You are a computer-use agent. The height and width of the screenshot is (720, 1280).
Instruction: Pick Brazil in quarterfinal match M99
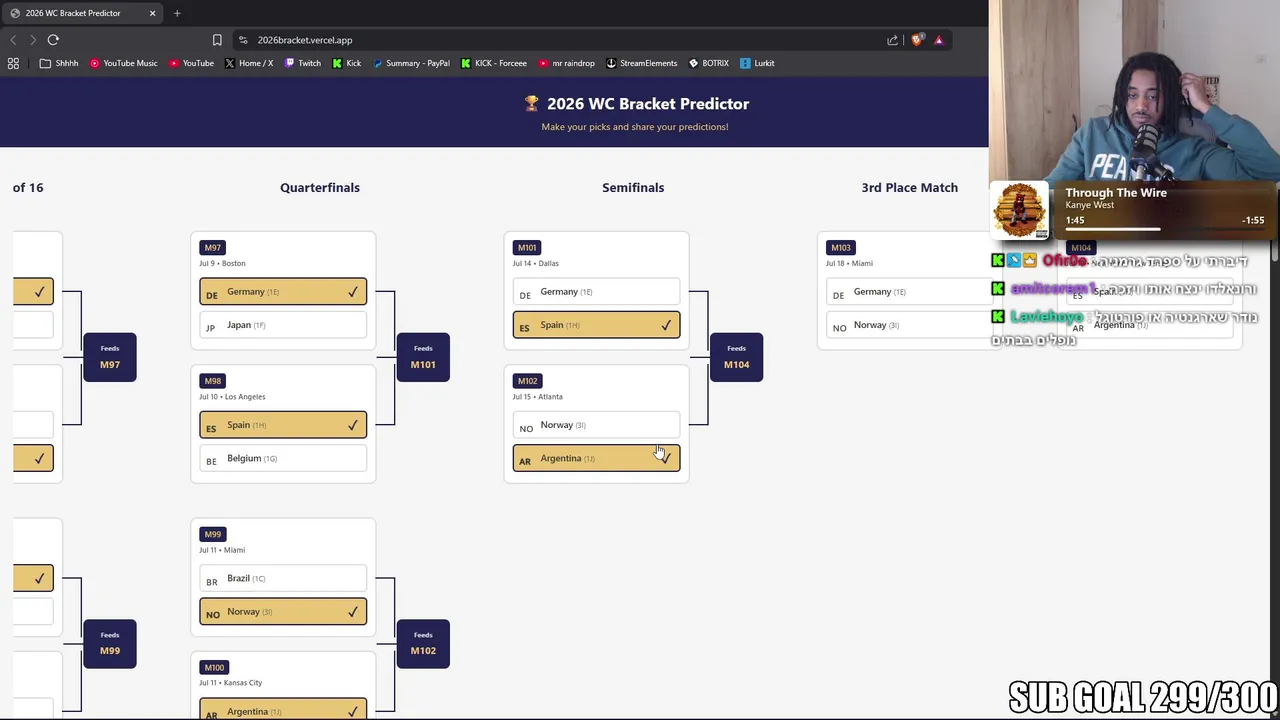click(x=283, y=578)
